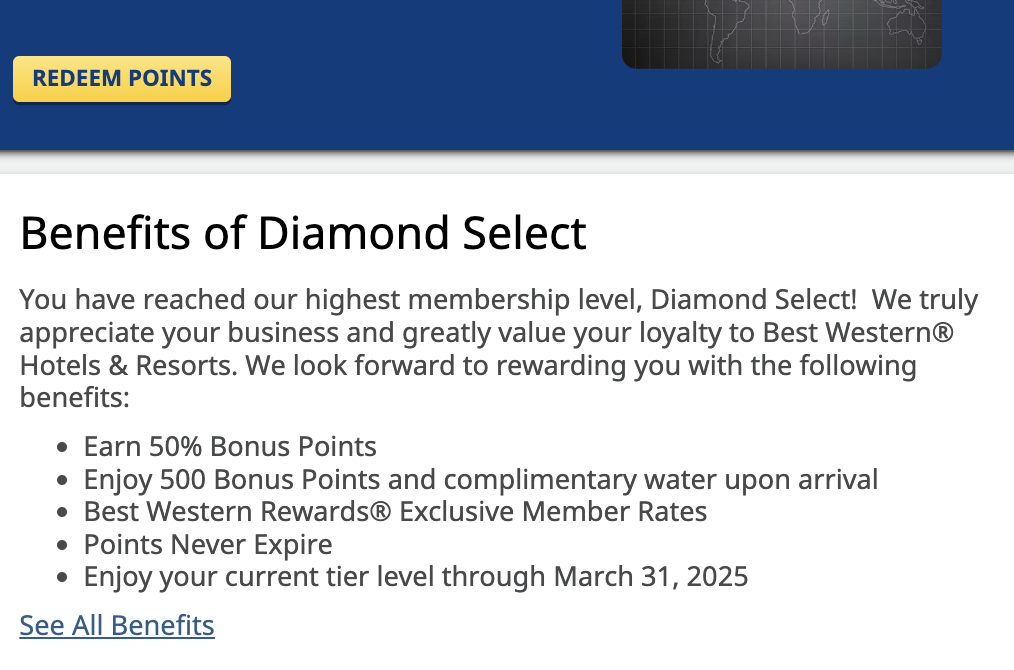1014x670 pixels.
Task: Click the tier level through March 31 item
Action: [415, 577]
